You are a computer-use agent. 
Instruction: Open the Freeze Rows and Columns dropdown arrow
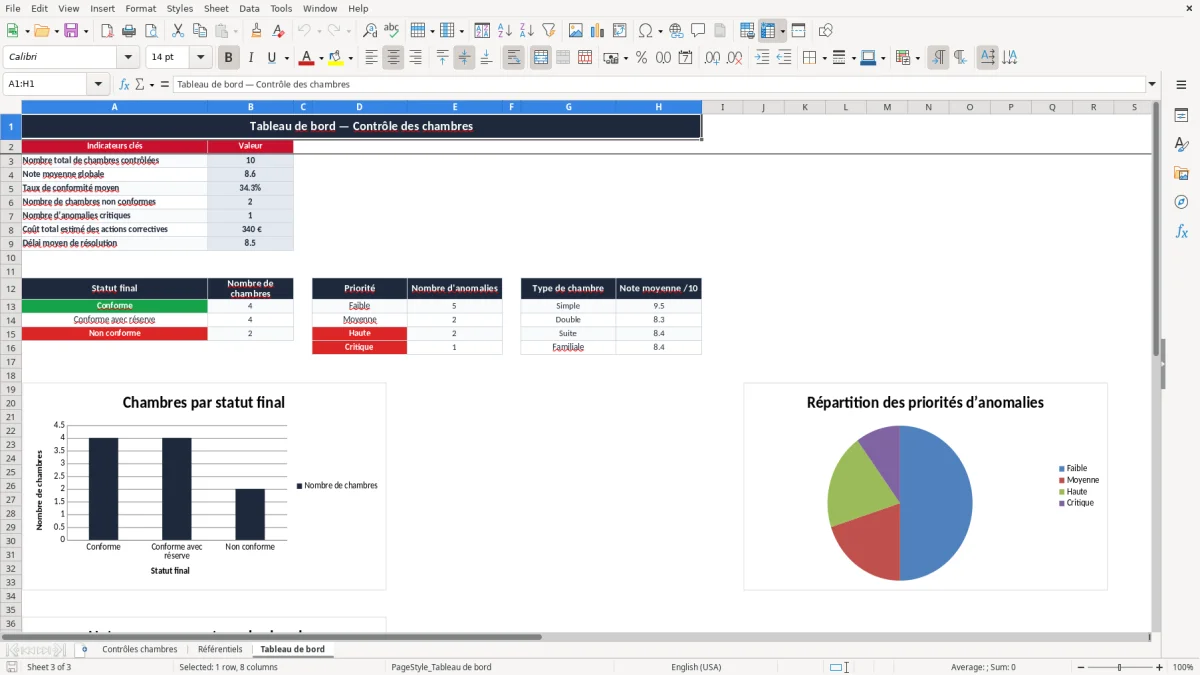782,31
